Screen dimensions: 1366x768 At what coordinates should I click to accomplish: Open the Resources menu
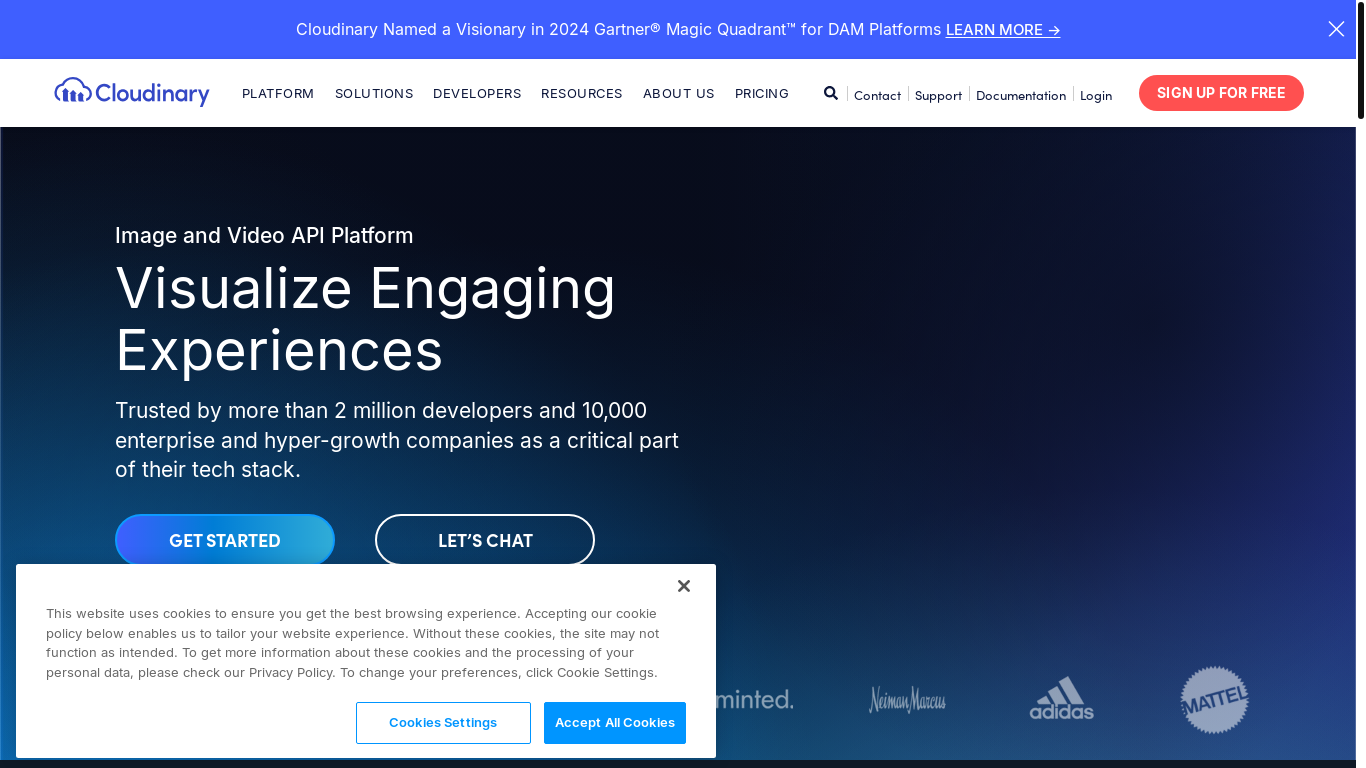pos(582,93)
